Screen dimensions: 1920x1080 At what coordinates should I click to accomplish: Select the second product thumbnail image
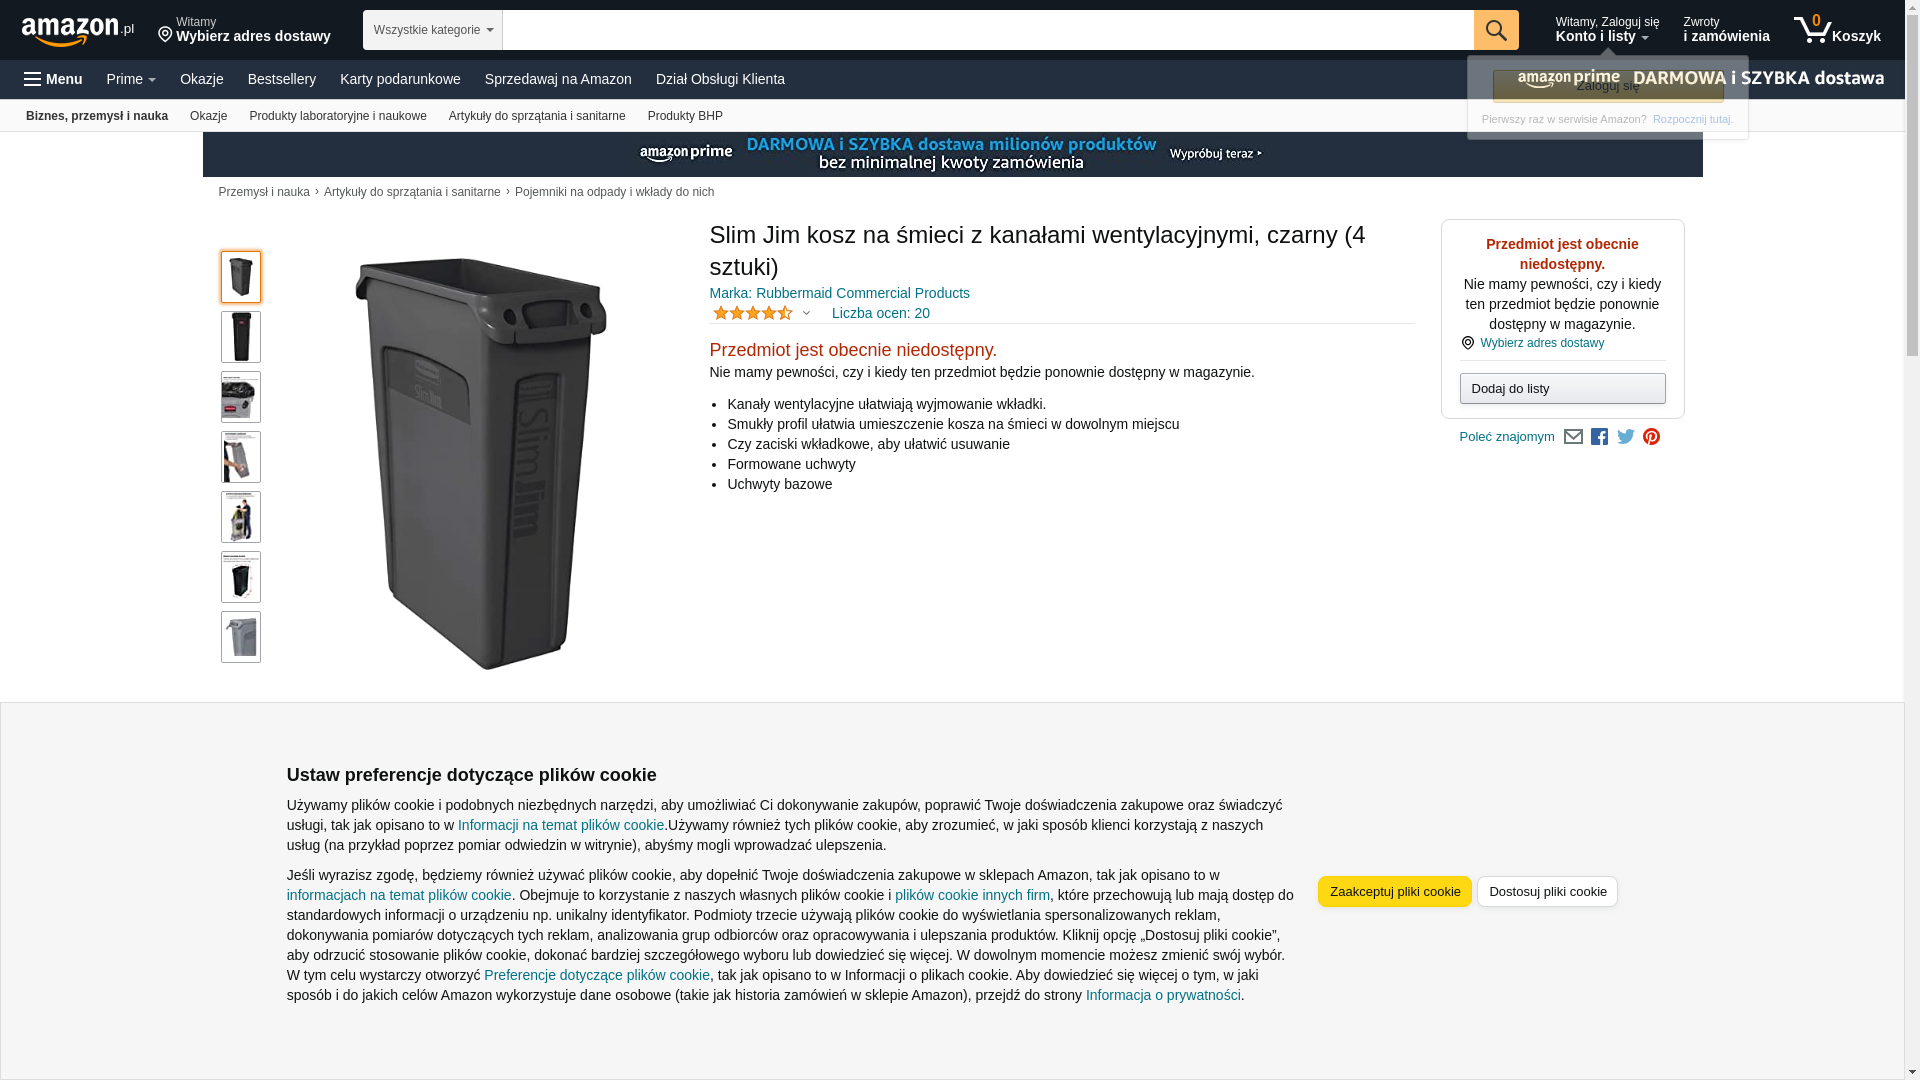coord(241,337)
